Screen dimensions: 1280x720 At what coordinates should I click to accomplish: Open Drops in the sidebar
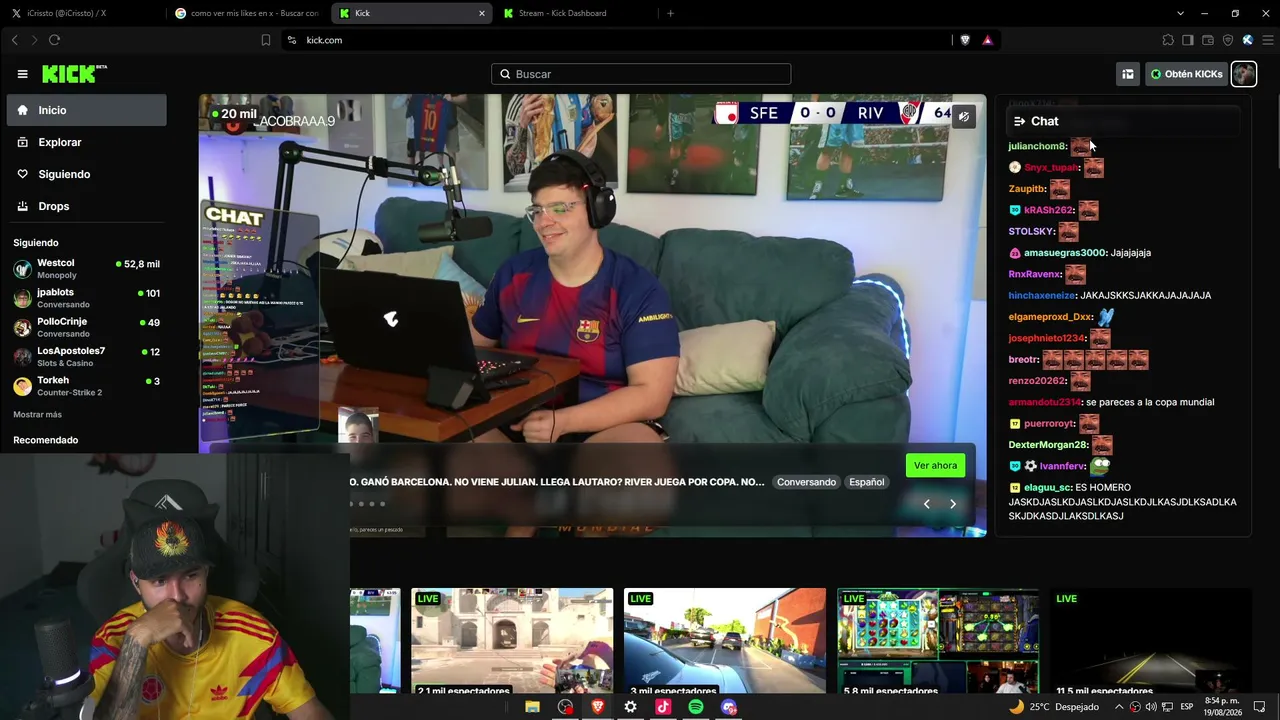click(87, 206)
